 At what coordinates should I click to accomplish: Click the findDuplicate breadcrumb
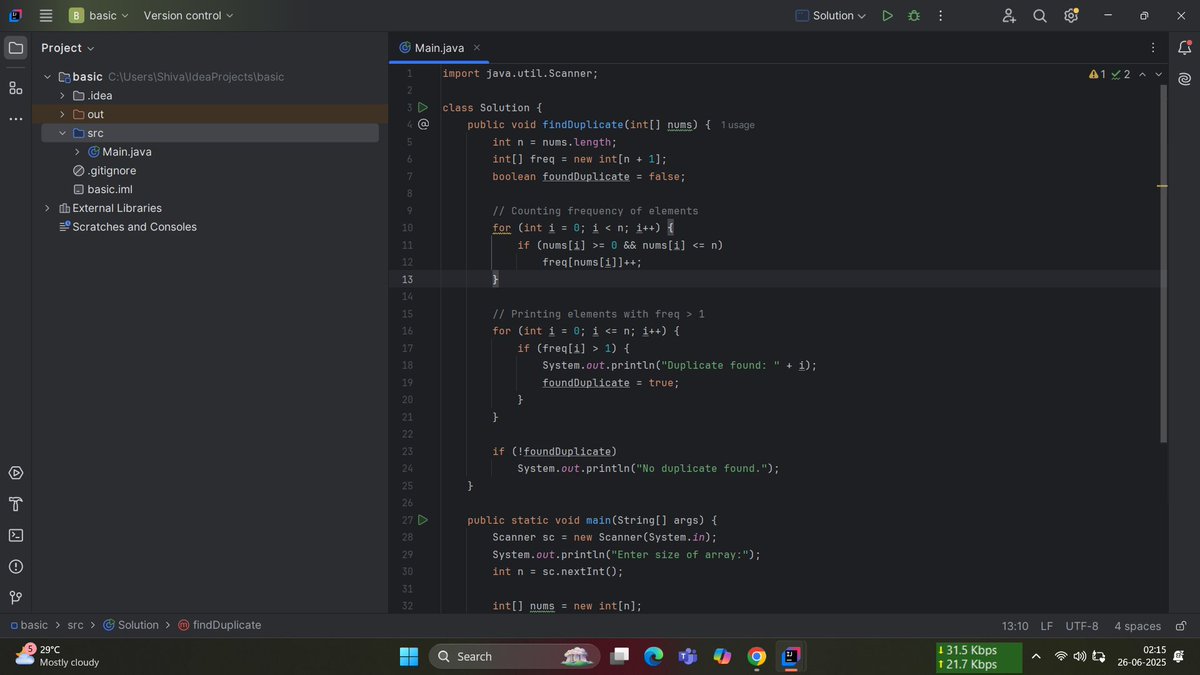[x=219, y=625]
